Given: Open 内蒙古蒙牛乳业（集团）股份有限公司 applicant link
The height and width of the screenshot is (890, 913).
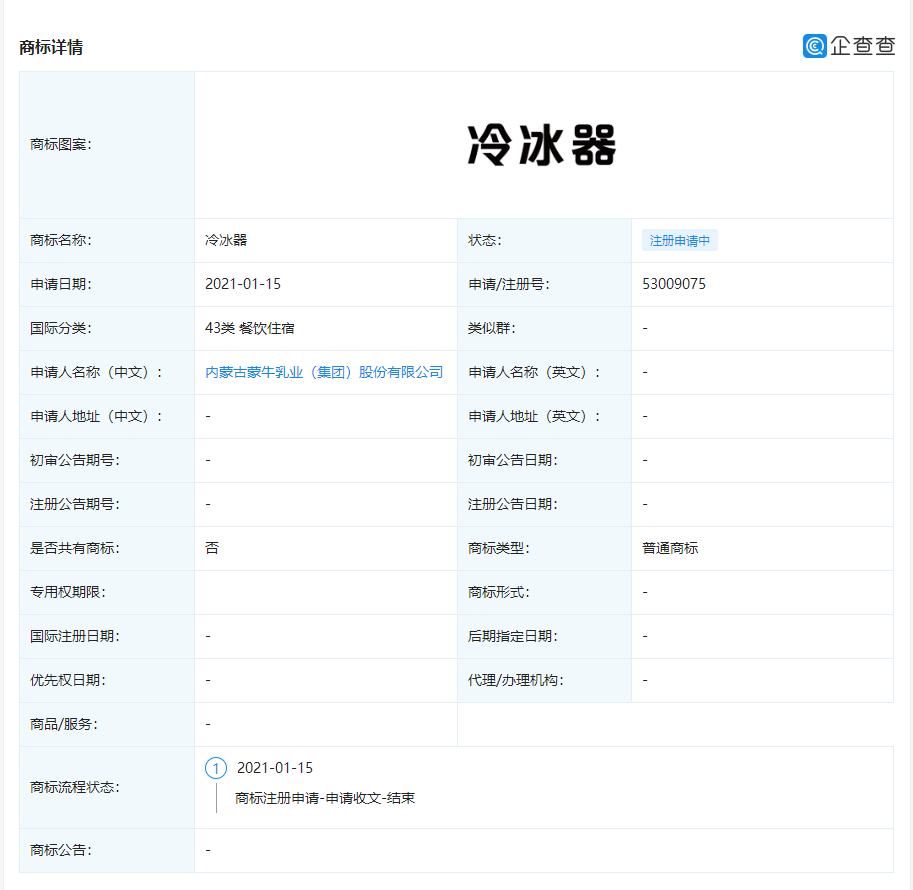Looking at the screenshot, I should (324, 372).
